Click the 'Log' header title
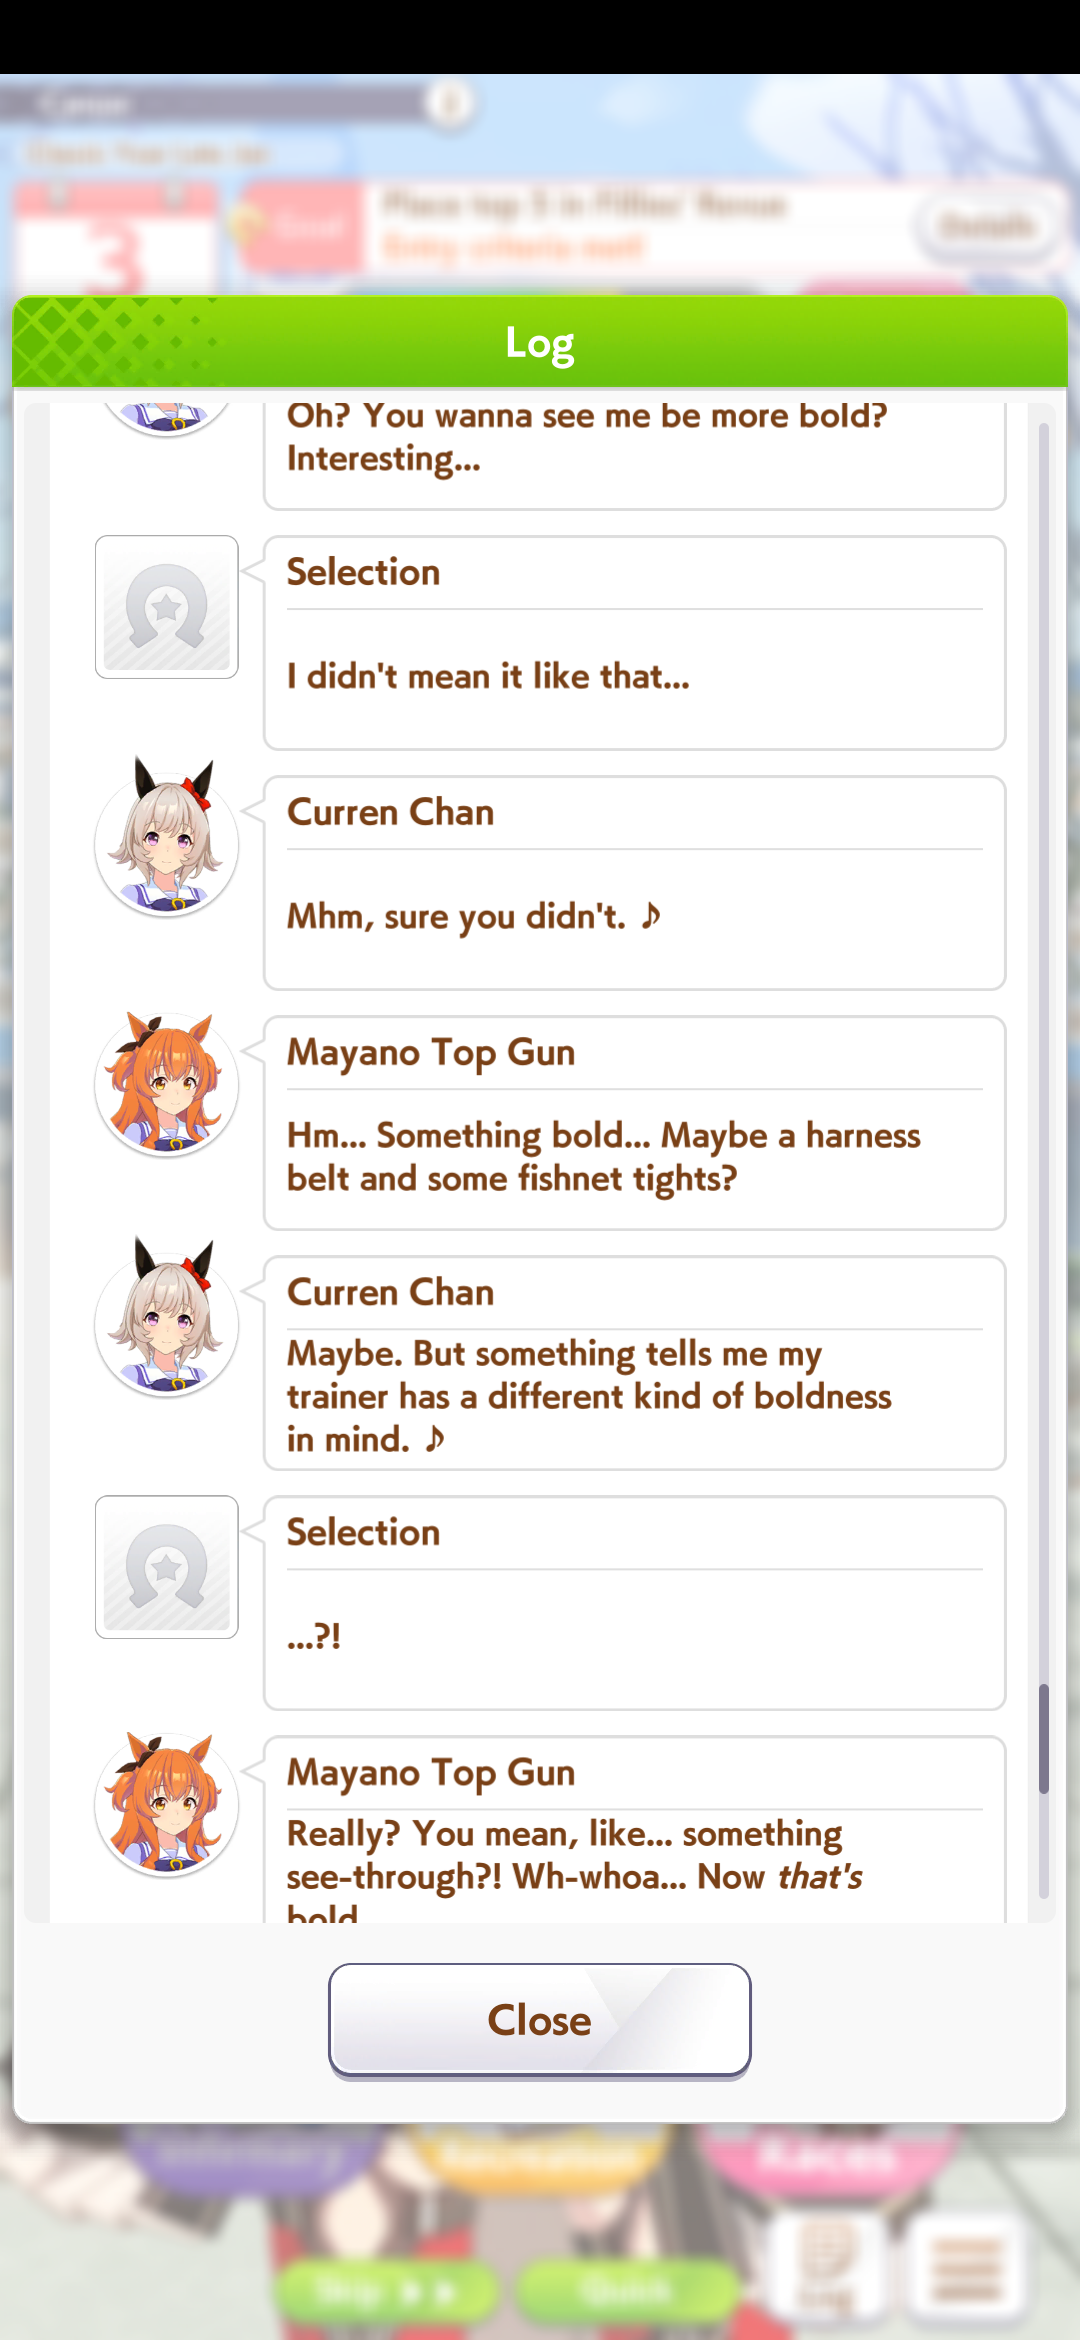This screenshot has height=2340, width=1080. coord(540,343)
